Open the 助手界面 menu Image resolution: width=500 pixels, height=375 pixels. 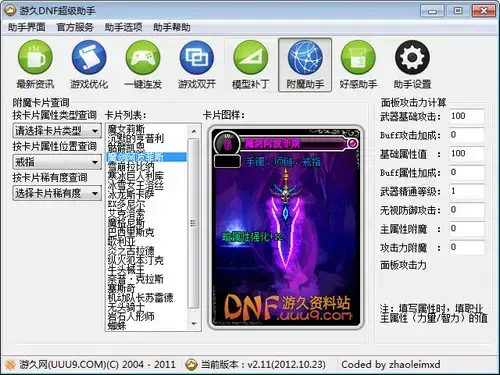[27, 27]
